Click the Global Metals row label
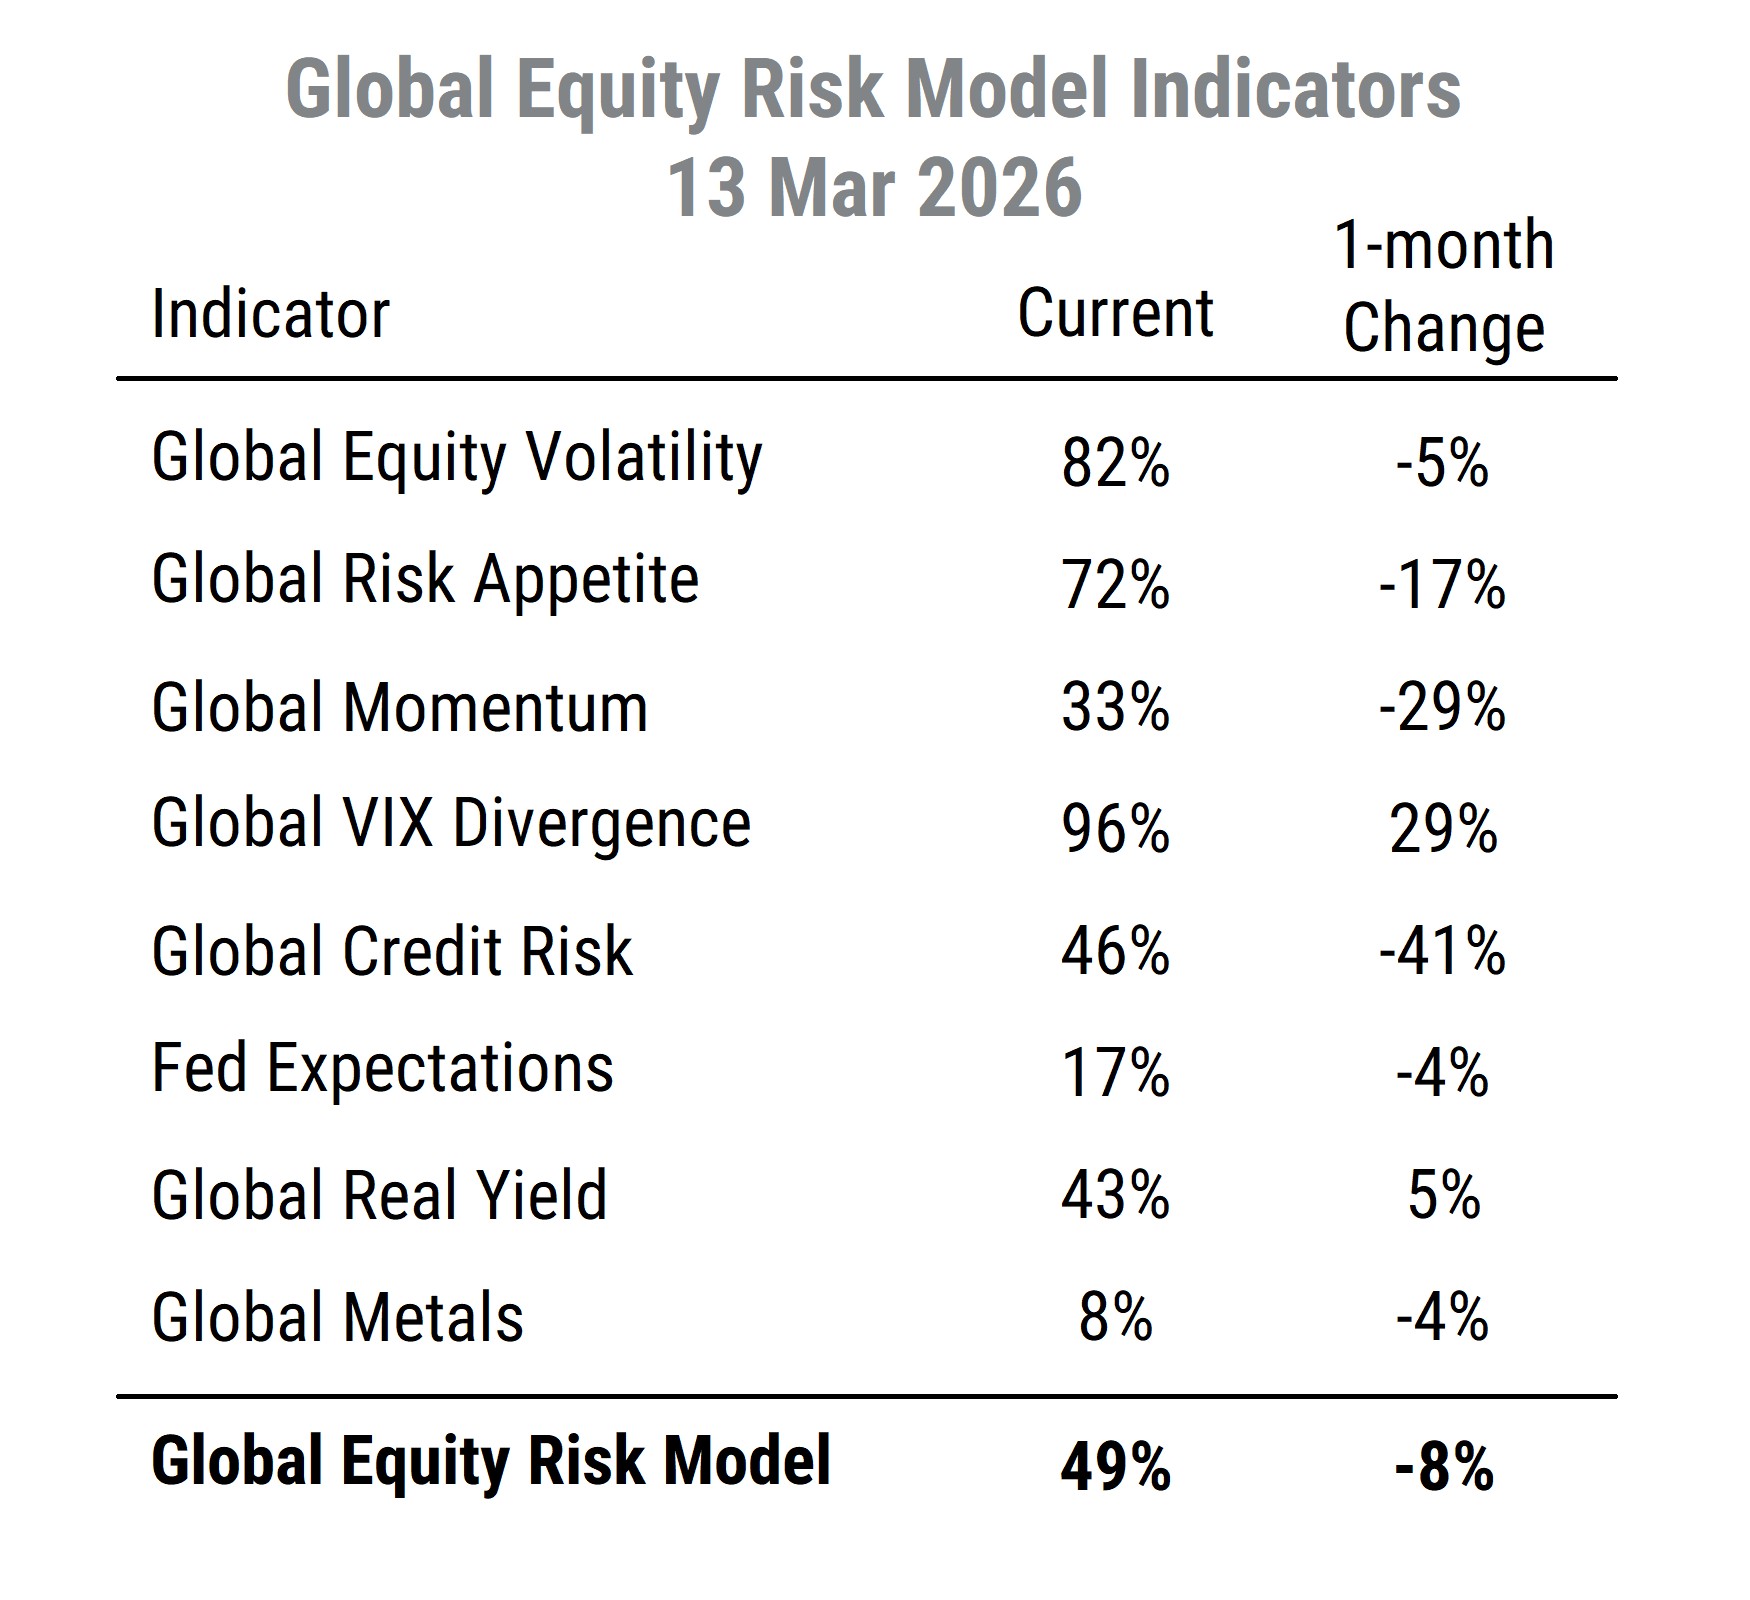Viewport: 1750px width, 1600px height. (x=337, y=1317)
